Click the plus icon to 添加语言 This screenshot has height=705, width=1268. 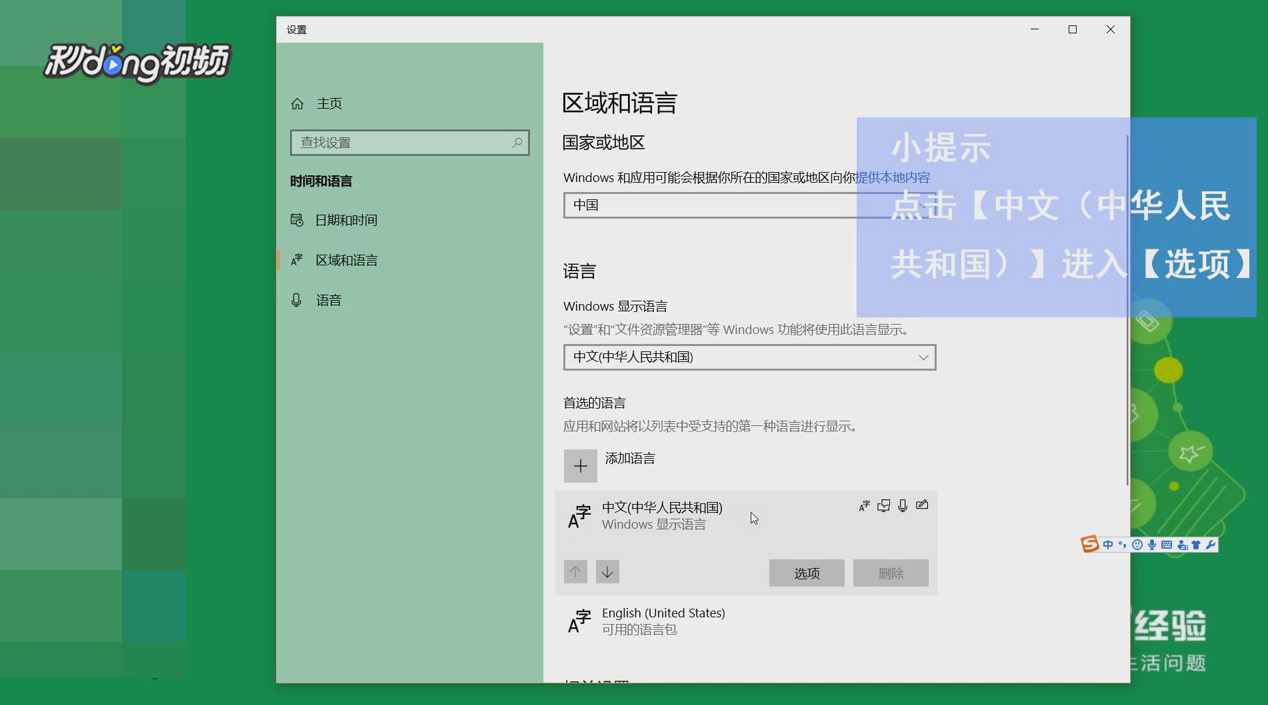click(580, 466)
